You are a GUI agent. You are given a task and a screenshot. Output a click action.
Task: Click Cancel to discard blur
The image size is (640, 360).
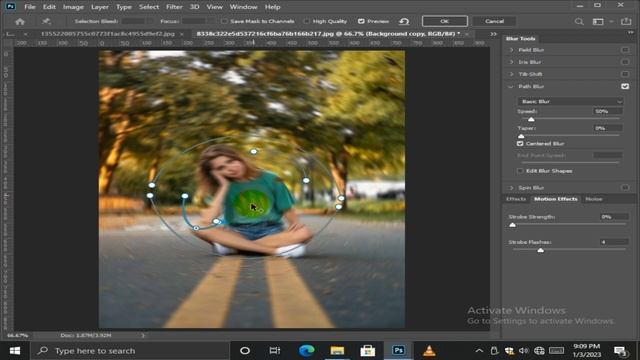(494, 21)
